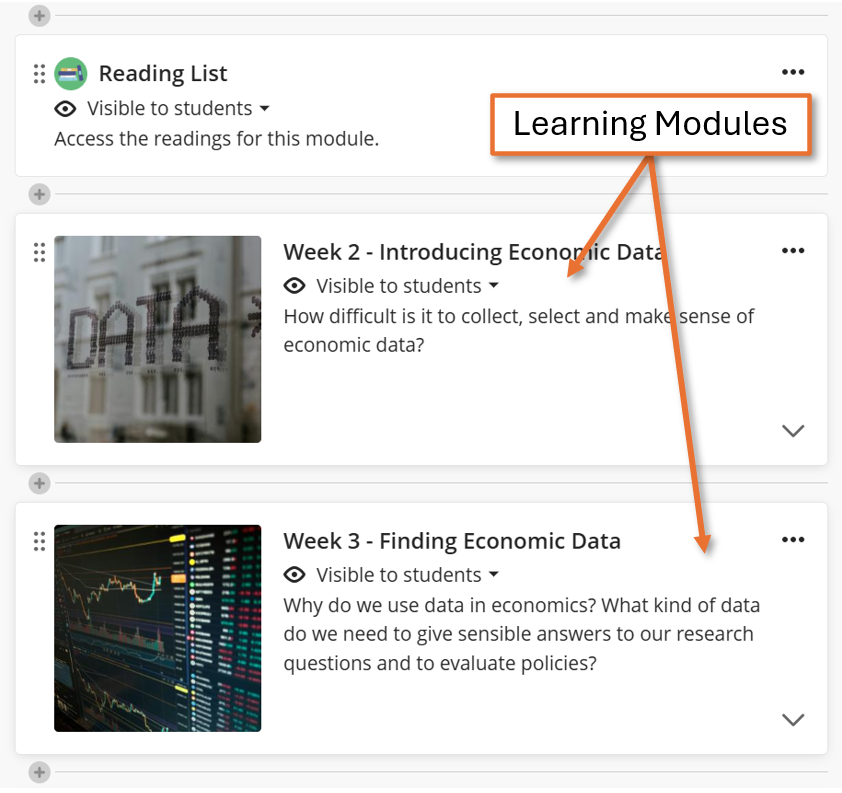Image resolution: width=842 pixels, height=793 pixels.
Task: Add content above Reading List with plus
Action: [39, 16]
